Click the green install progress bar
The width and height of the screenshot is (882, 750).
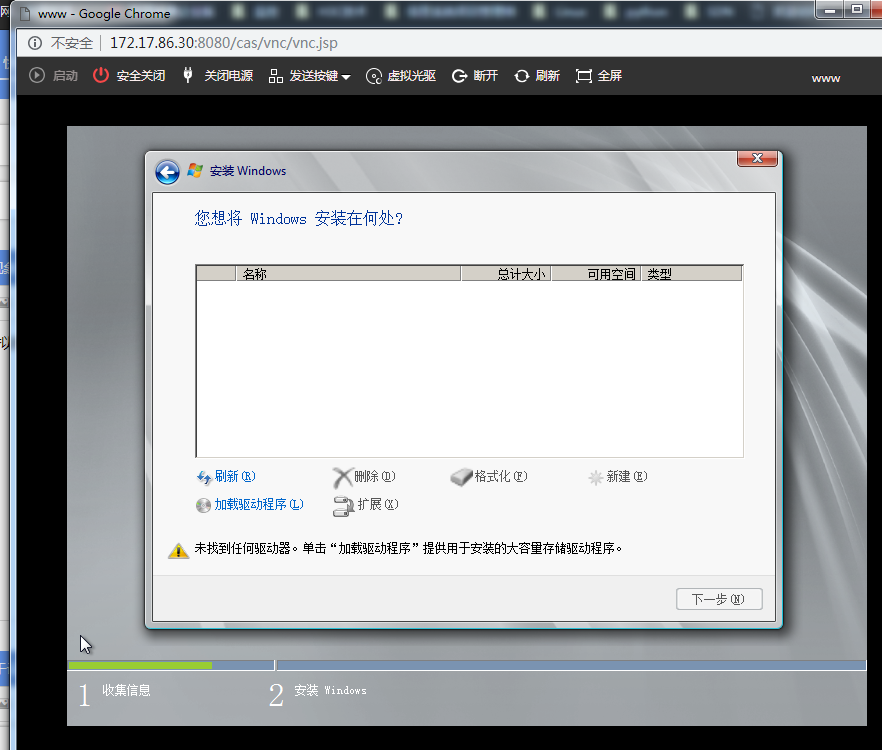click(141, 666)
